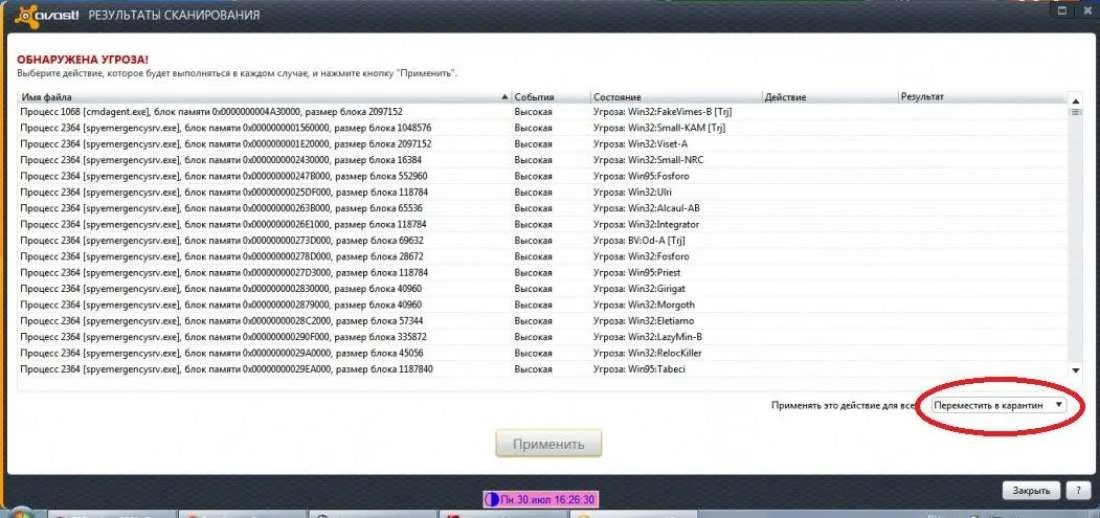Click the scrollbar down arrow of the results list
This screenshot has width=1100, height=518.
pos(1075,370)
